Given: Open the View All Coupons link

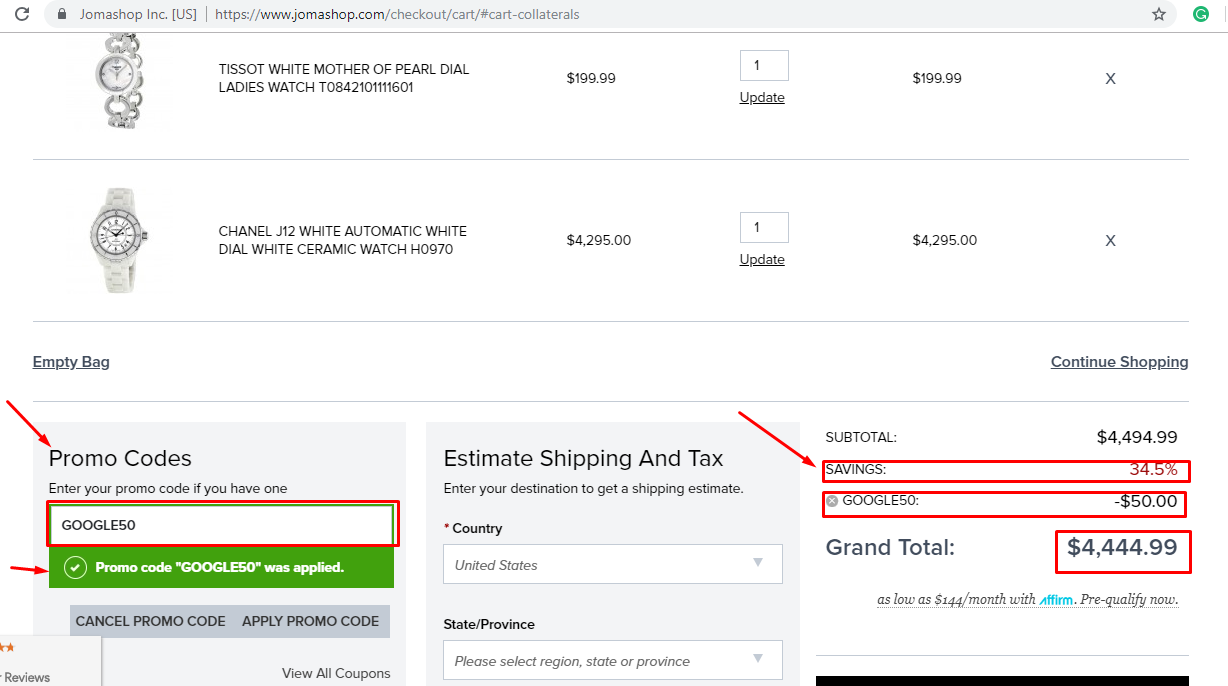Looking at the screenshot, I should tap(336, 673).
